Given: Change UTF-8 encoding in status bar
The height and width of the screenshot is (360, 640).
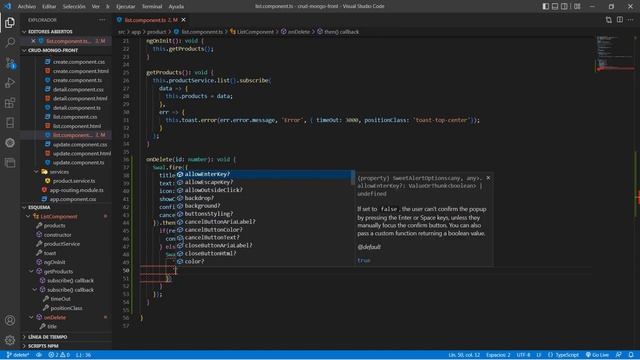Looking at the screenshot, I should [x=523, y=355].
